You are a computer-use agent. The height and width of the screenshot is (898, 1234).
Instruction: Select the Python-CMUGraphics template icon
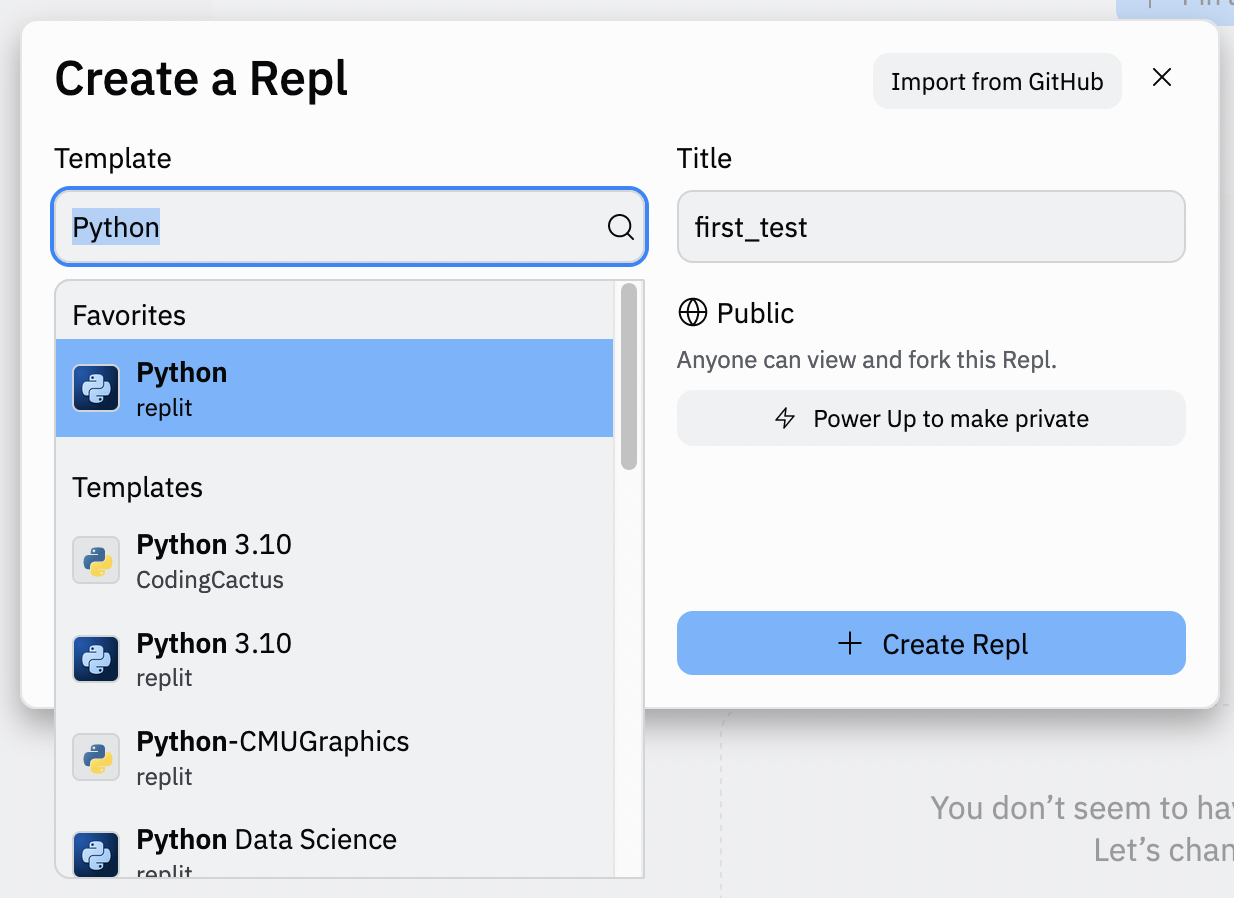pos(96,757)
